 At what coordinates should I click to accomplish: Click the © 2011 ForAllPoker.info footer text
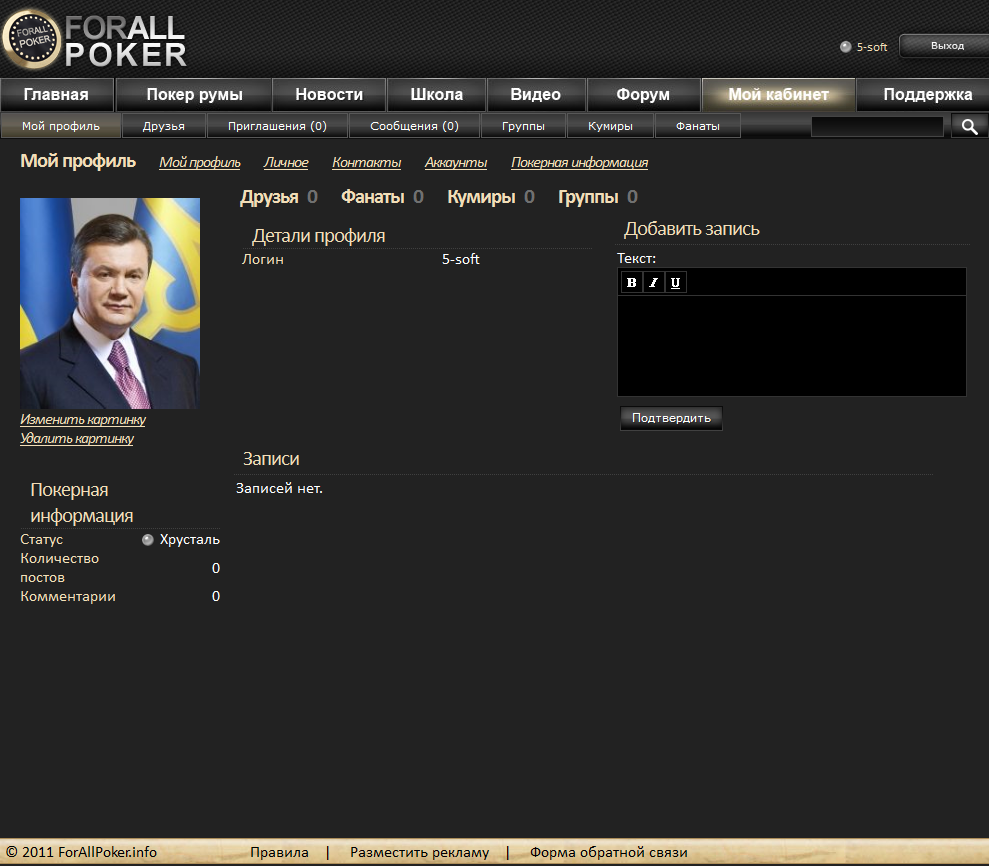(x=81, y=853)
